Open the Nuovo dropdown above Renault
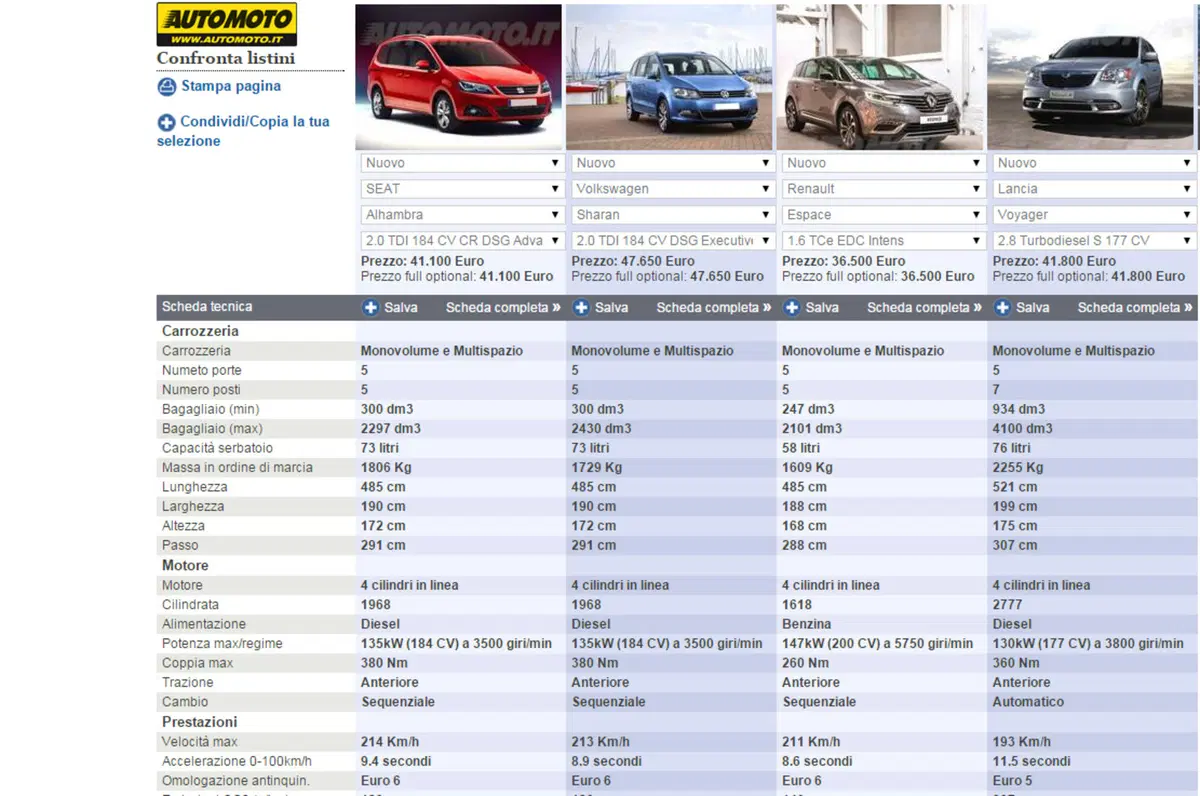This screenshot has width=1200, height=796. click(884, 163)
